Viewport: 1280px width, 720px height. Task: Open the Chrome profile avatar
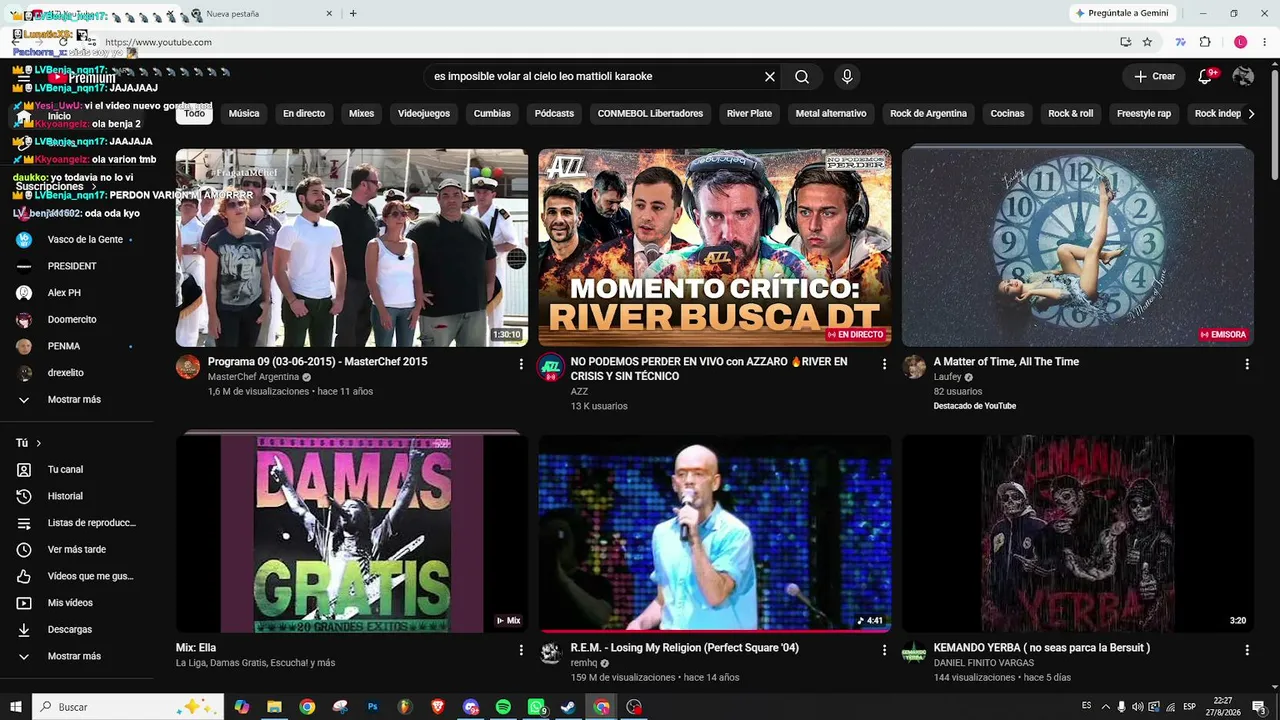1240,42
